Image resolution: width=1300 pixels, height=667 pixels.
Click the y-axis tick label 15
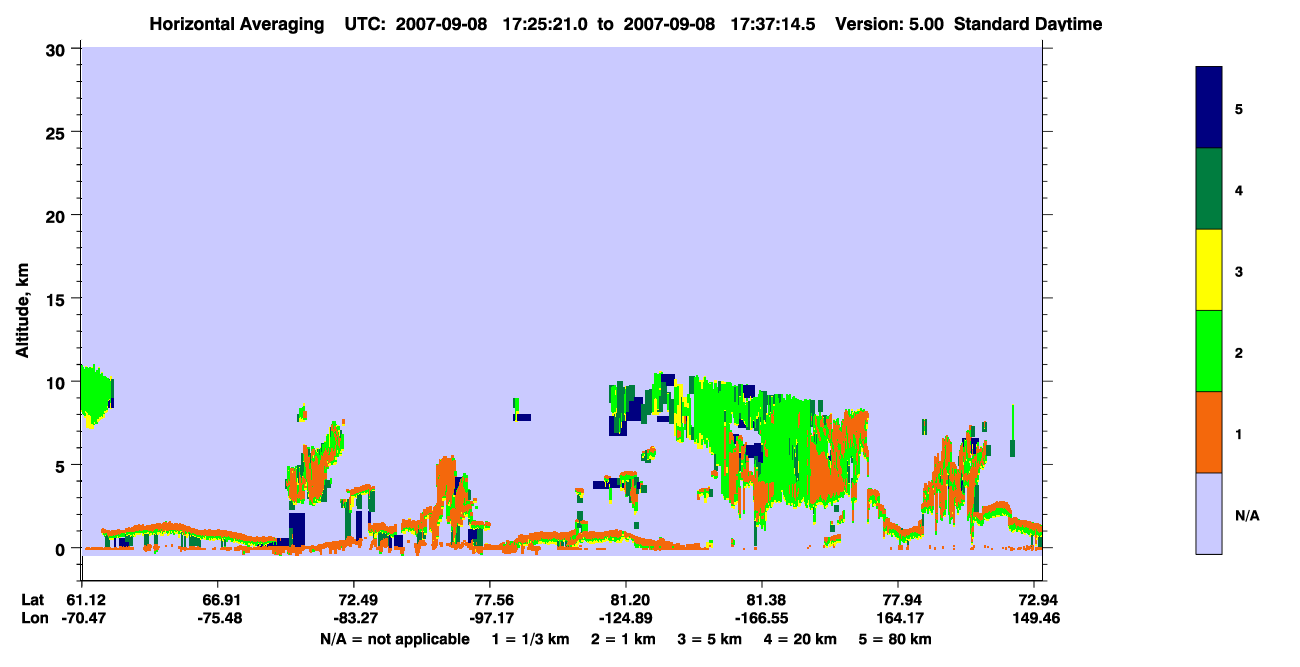tap(58, 299)
